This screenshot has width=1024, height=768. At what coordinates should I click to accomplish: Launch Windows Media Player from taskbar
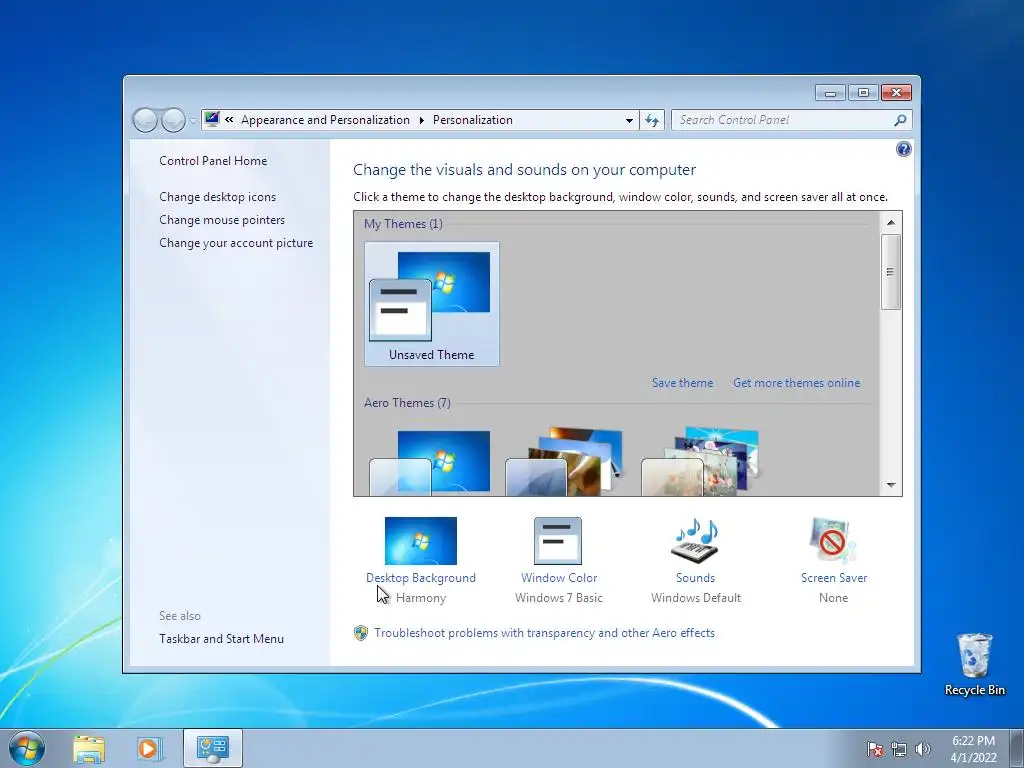[148, 748]
